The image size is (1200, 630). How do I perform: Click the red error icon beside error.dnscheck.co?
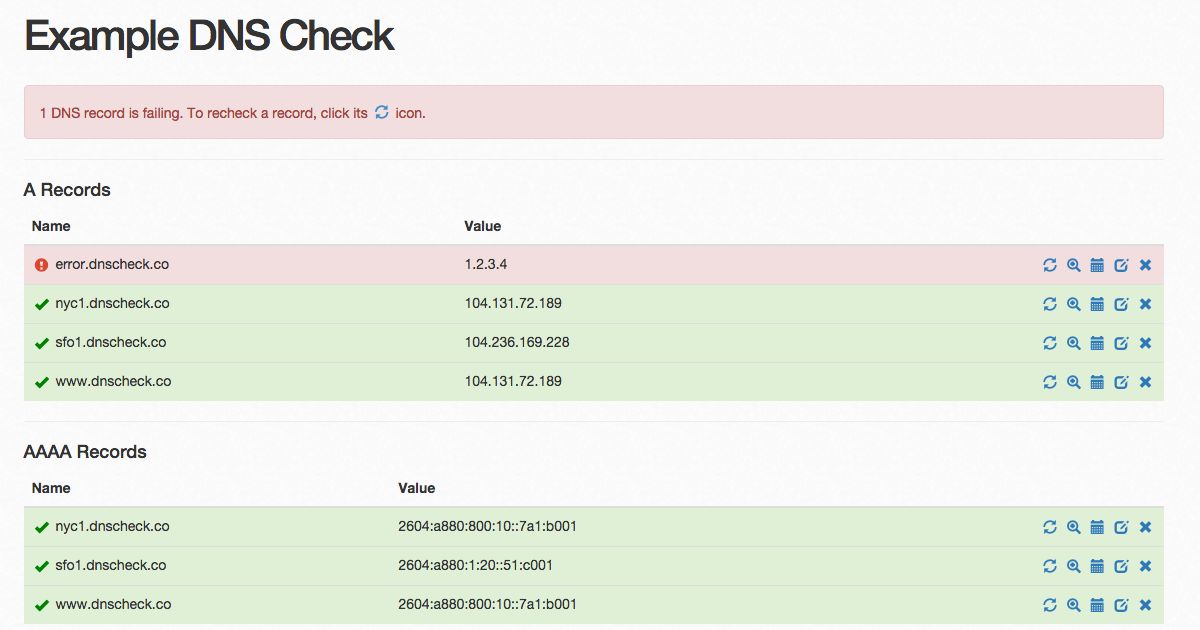click(41, 265)
